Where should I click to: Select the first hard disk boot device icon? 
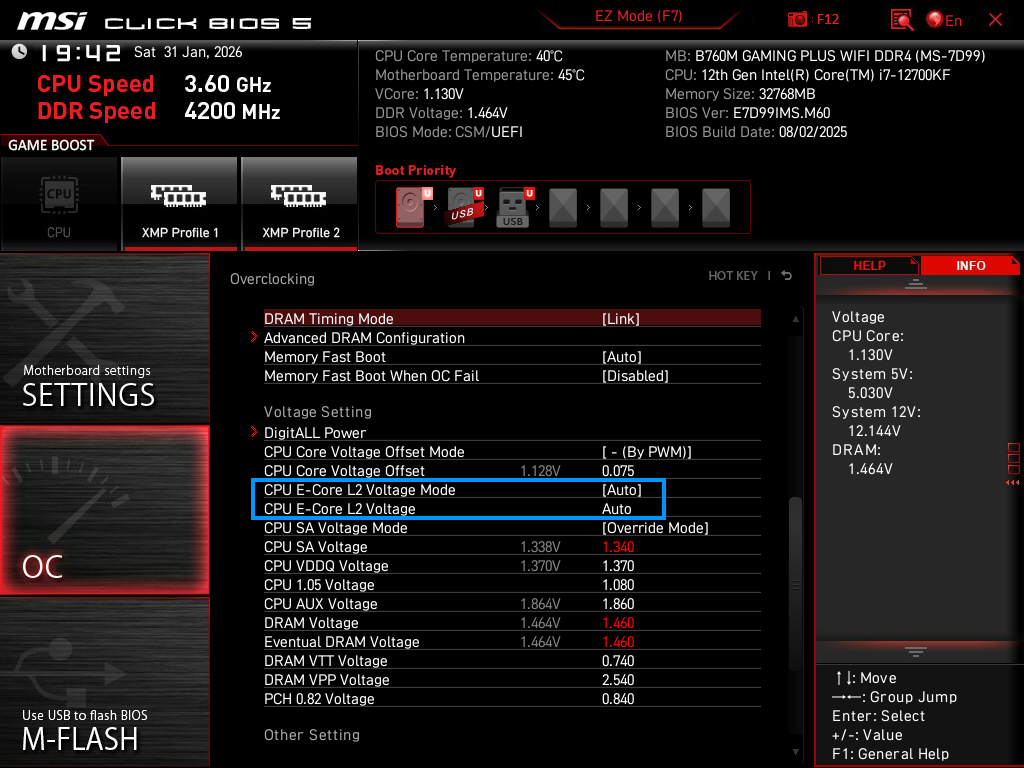[x=411, y=207]
